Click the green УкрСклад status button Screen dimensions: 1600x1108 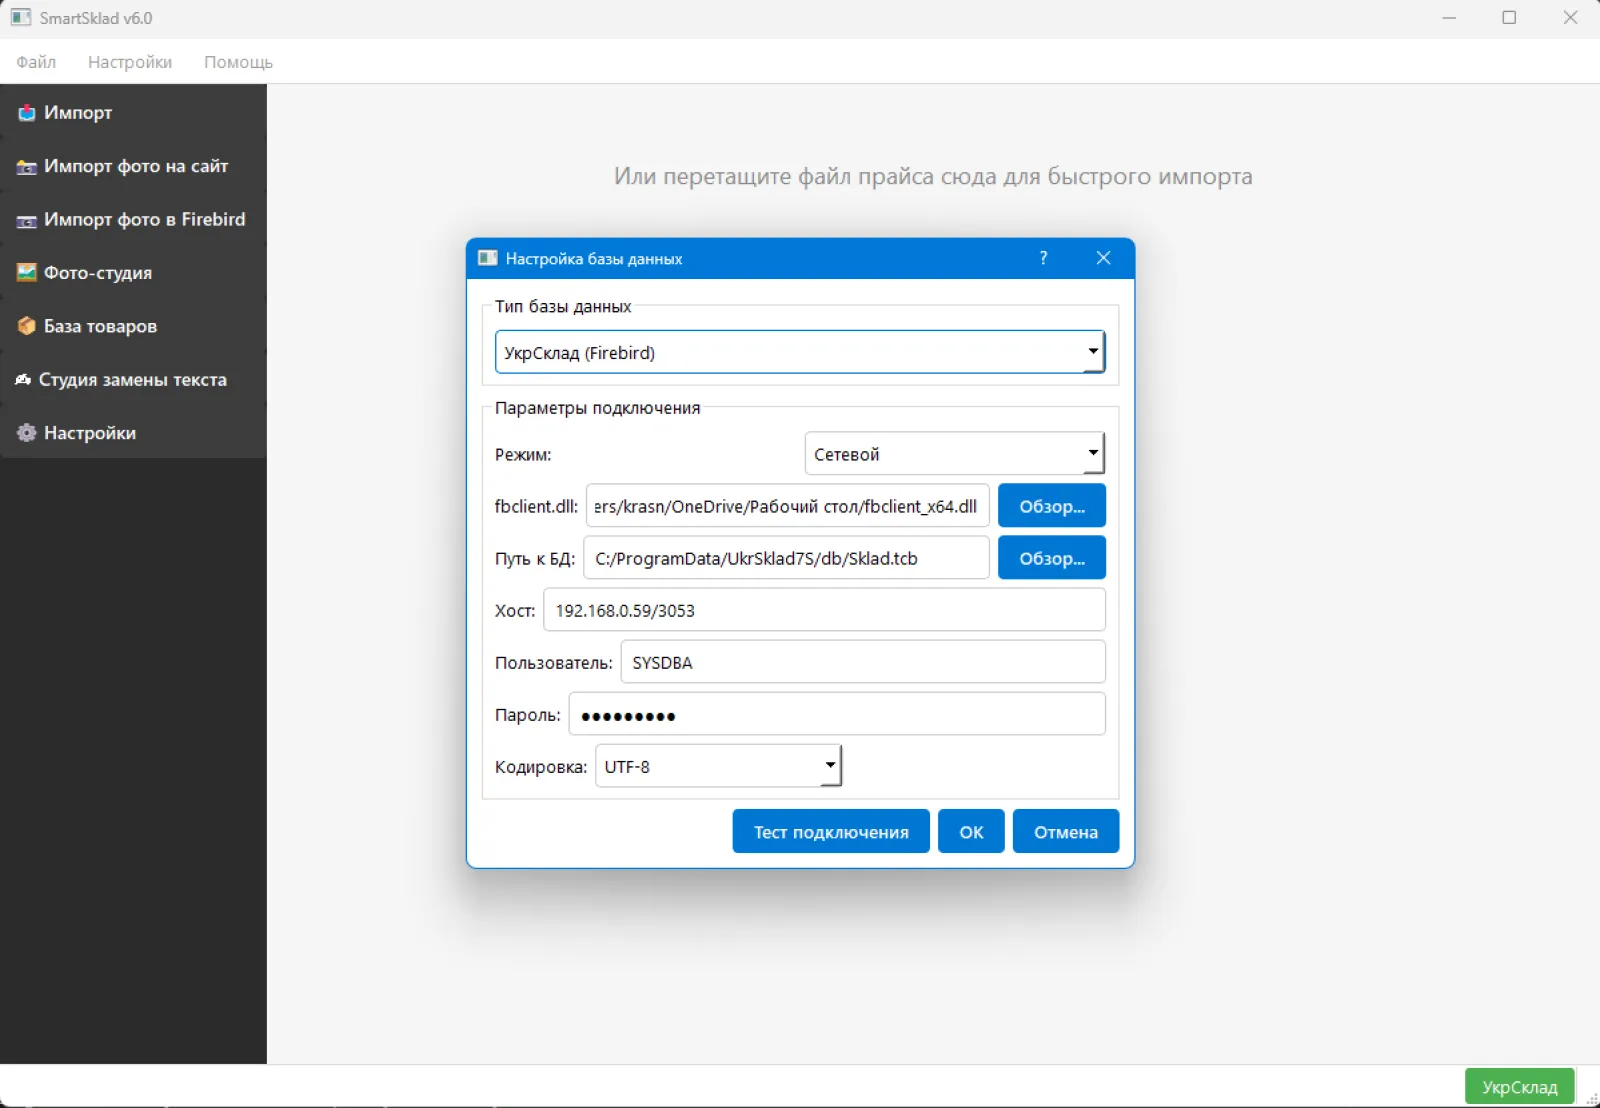pos(1520,1087)
